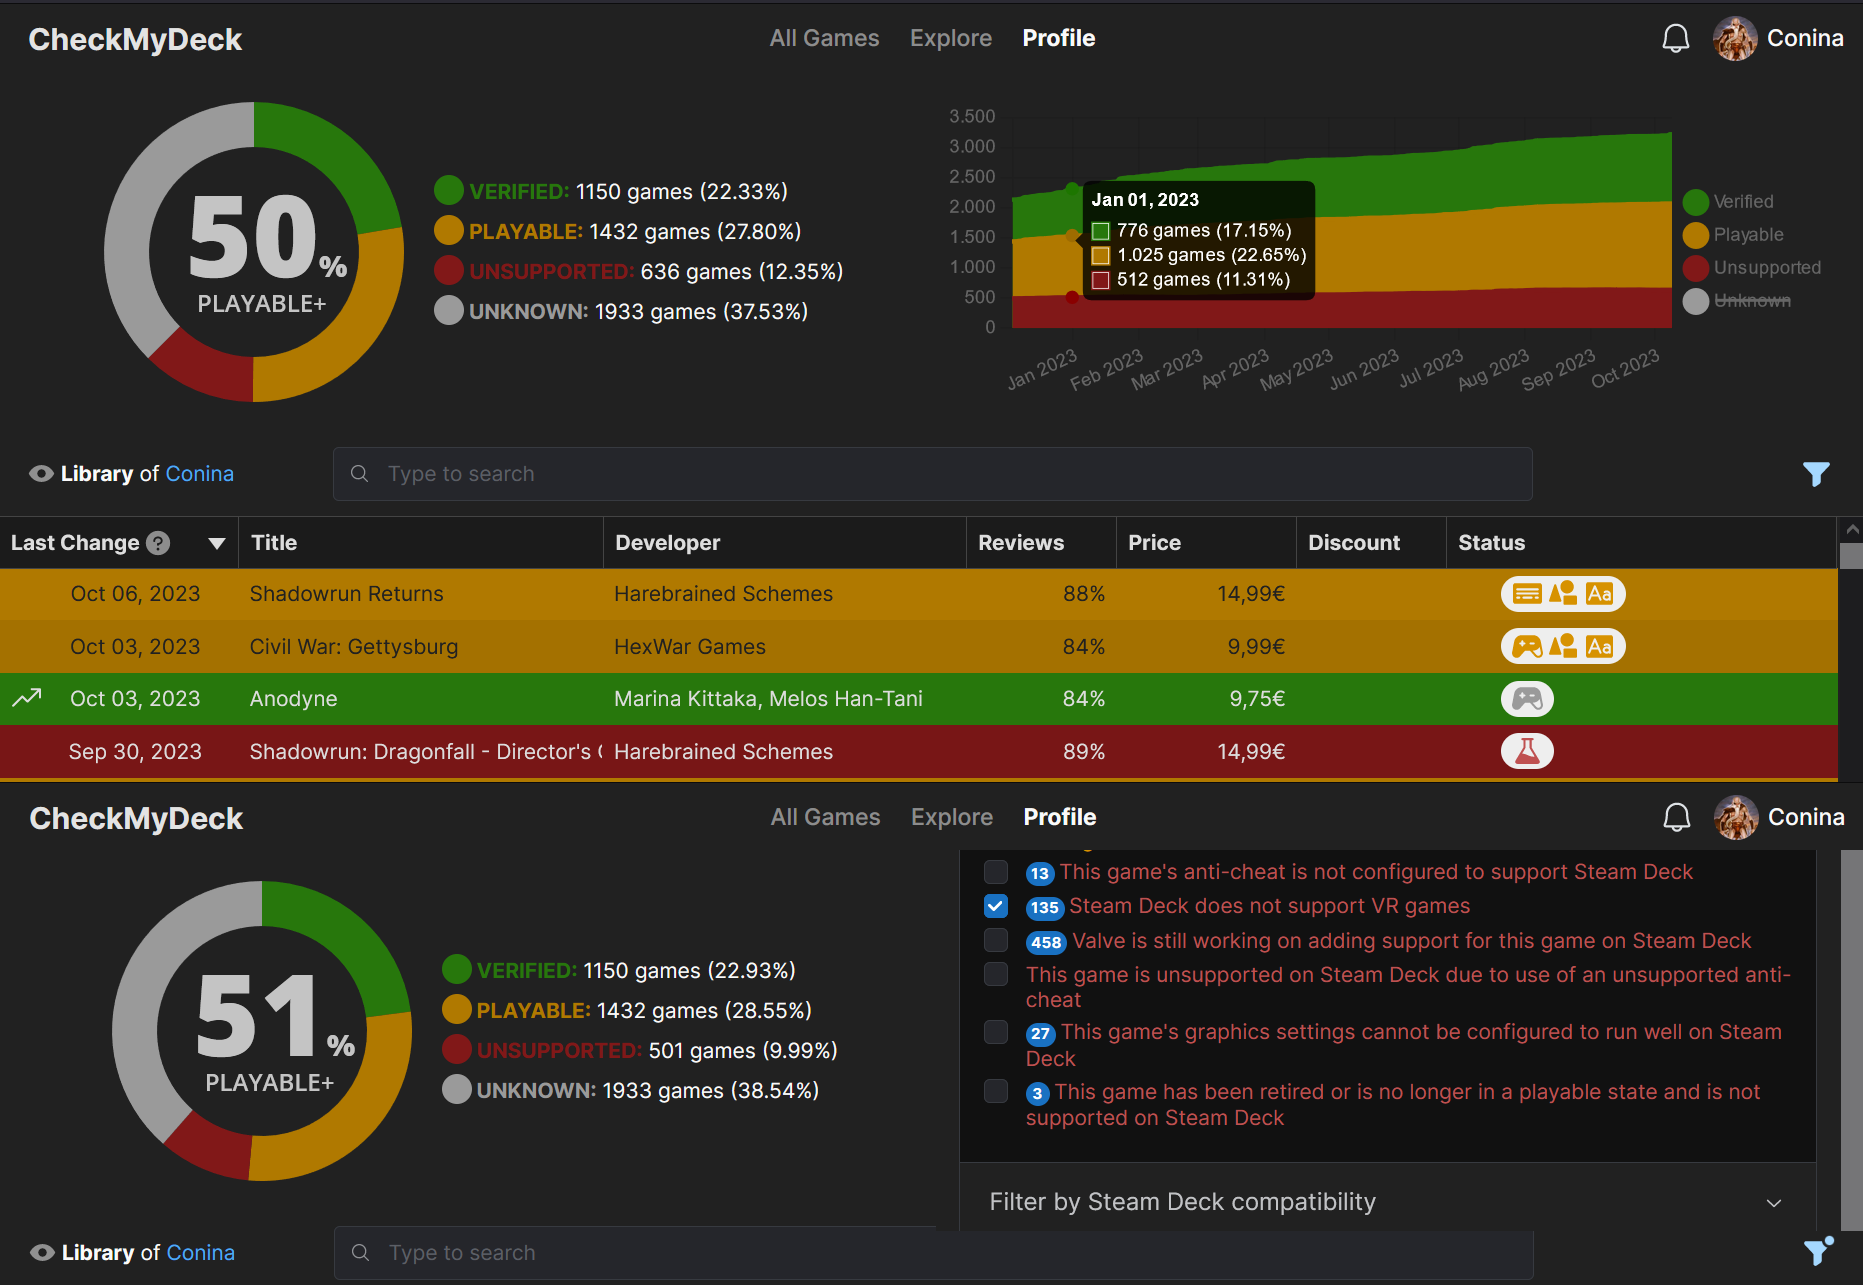This screenshot has width=1863, height=1285.
Task: Click red Unsupported legend dot, bottom stats
Action: 457,1049
